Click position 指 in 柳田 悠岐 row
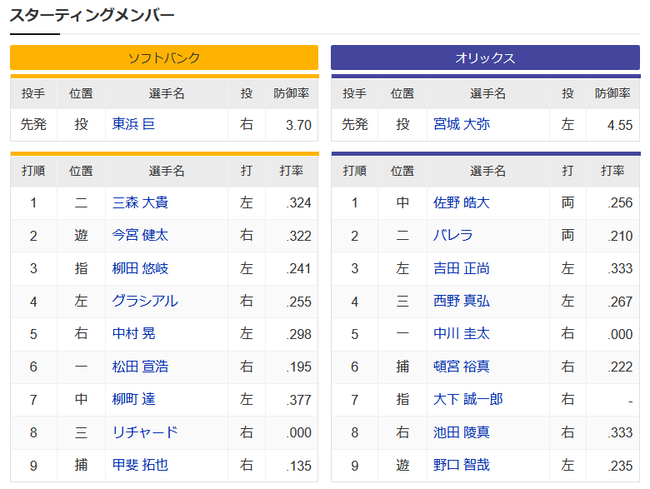 [x=81, y=268]
